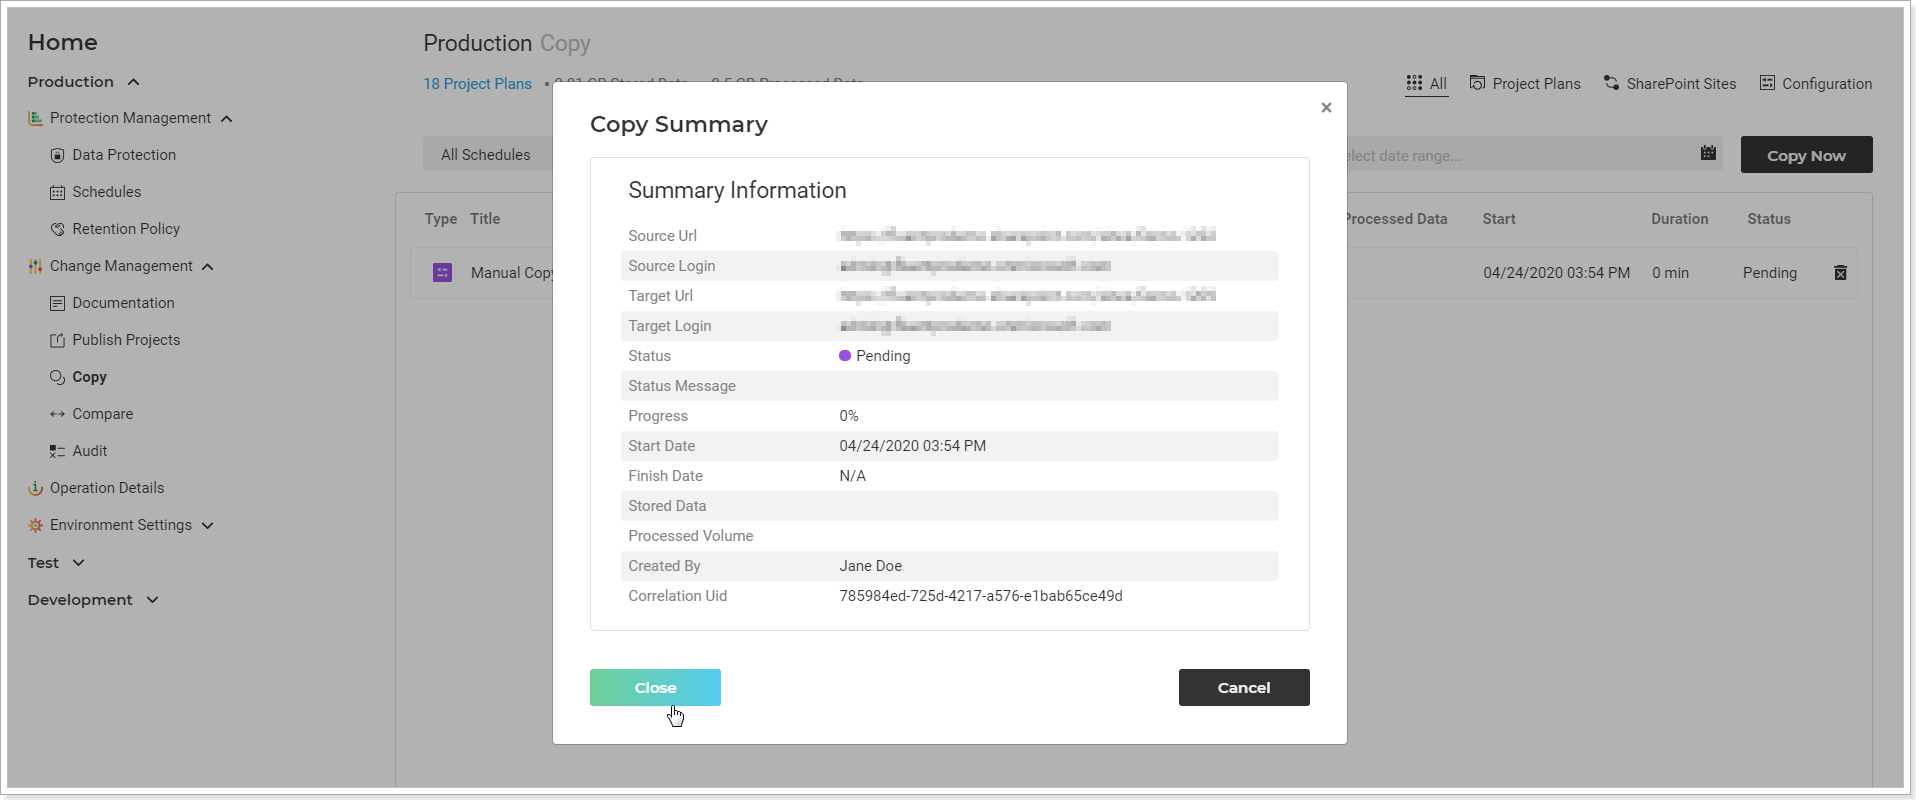
Task: Open Documentation in sidebar
Action: click(123, 303)
